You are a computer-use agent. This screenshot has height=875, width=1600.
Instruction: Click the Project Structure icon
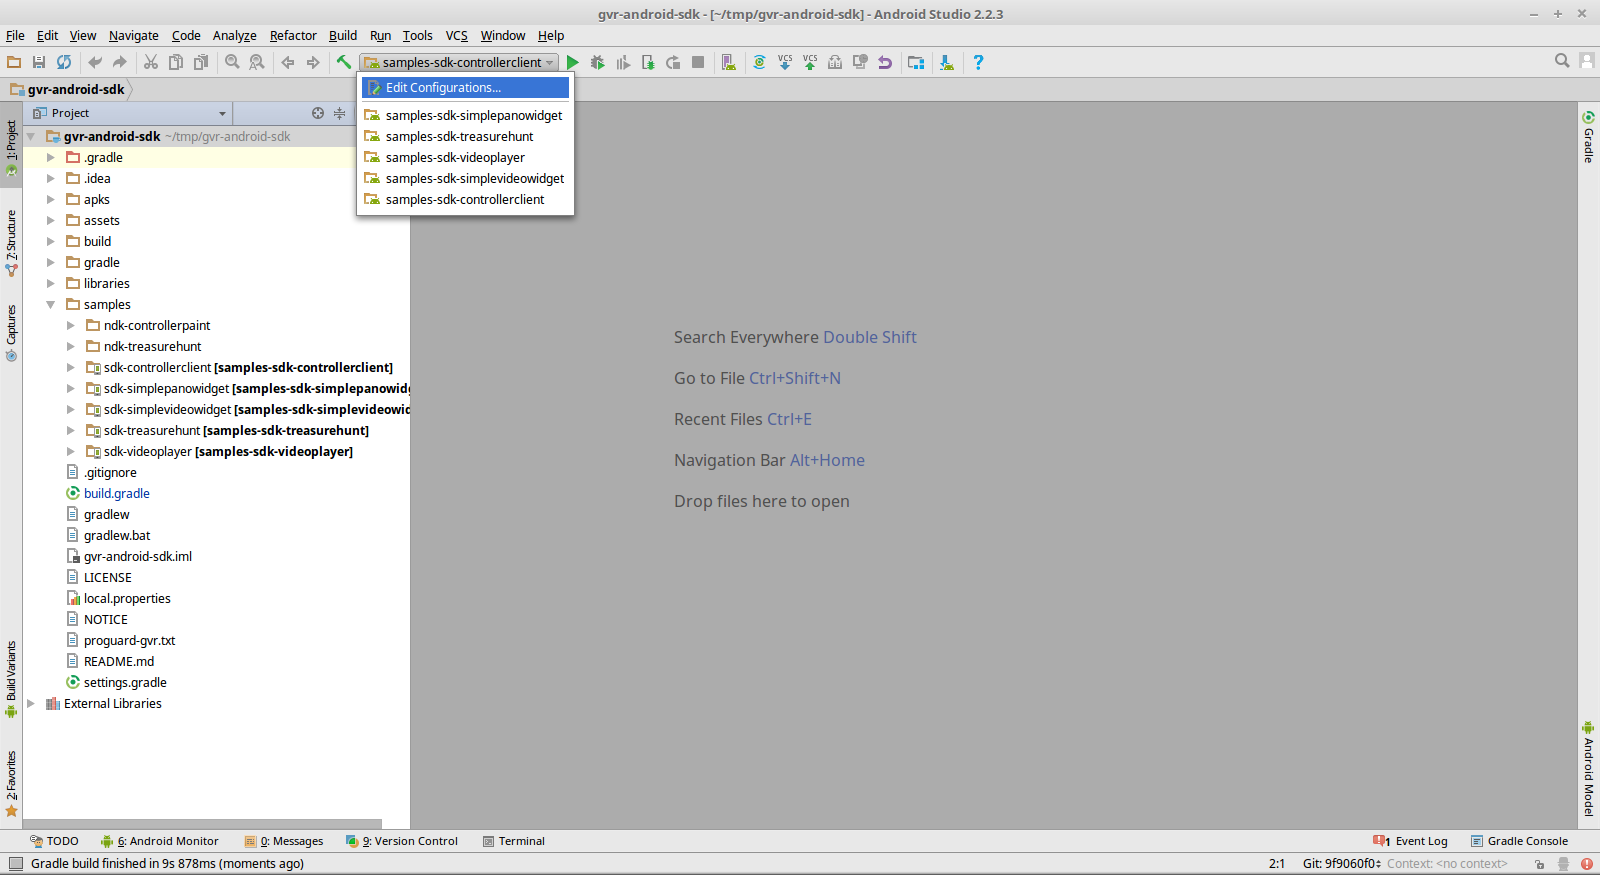pos(916,62)
